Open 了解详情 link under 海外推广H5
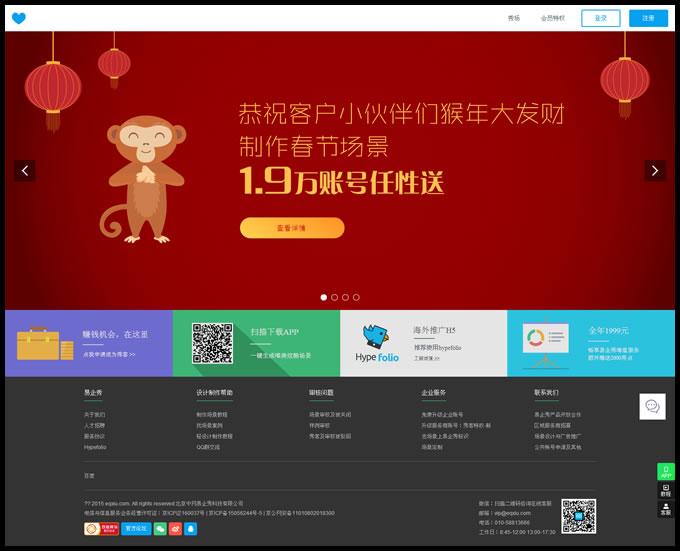 pos(426,359)
